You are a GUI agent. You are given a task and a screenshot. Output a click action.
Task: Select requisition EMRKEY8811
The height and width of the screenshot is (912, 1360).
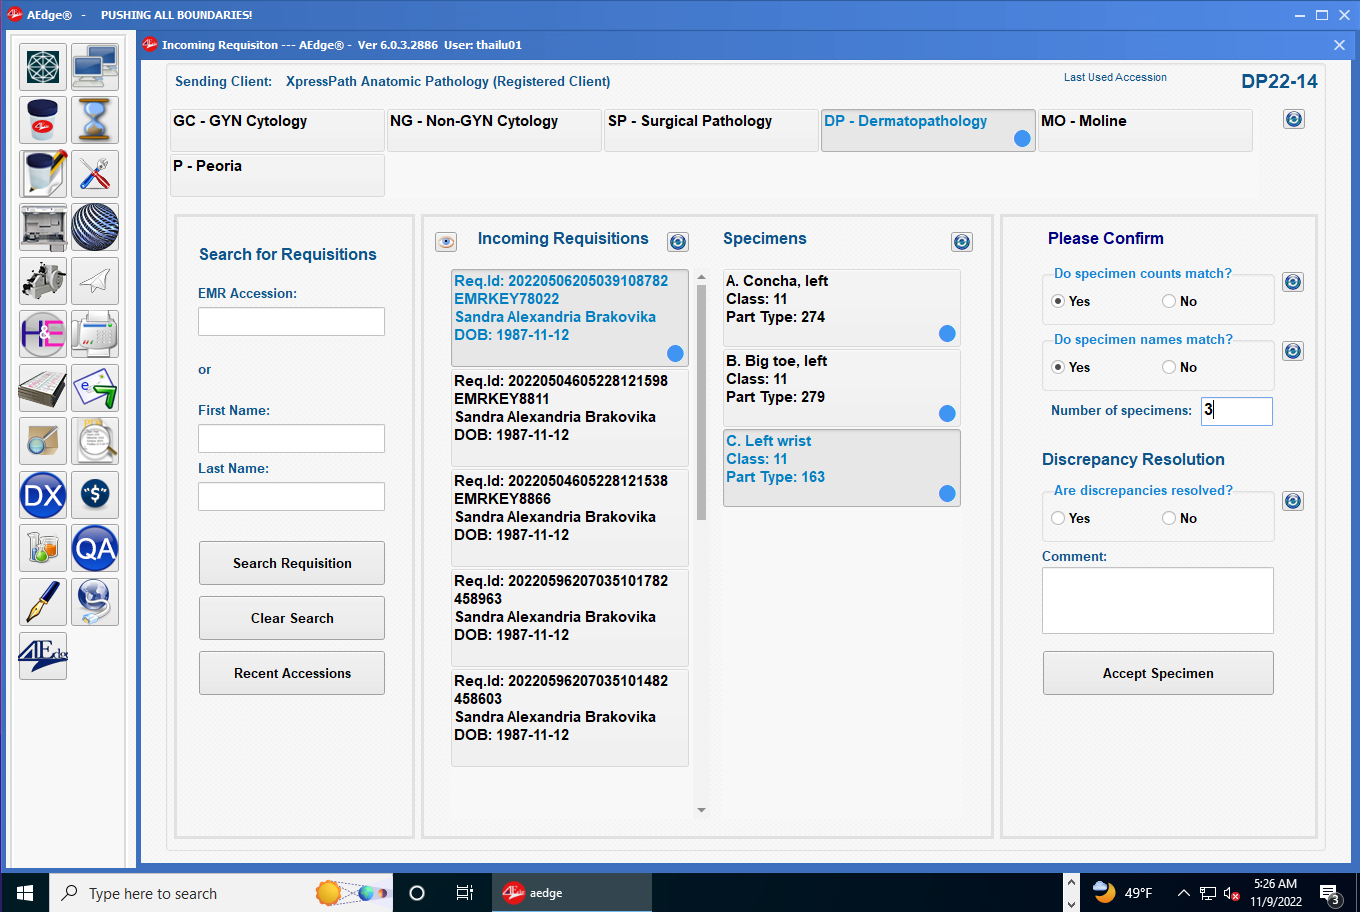[x=570, y=417]
